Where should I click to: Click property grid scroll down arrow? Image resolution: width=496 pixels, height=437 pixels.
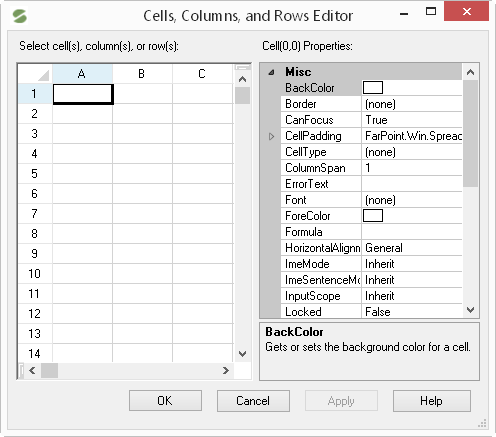pyautogui.click(x=470, y=310)
